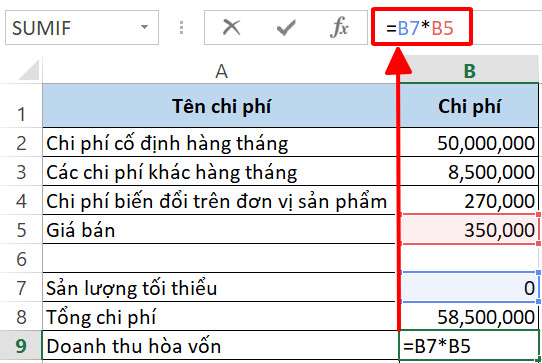Confirm the formula with the checkmark icon
The image size is (542, 363).
tap(286, 28)
